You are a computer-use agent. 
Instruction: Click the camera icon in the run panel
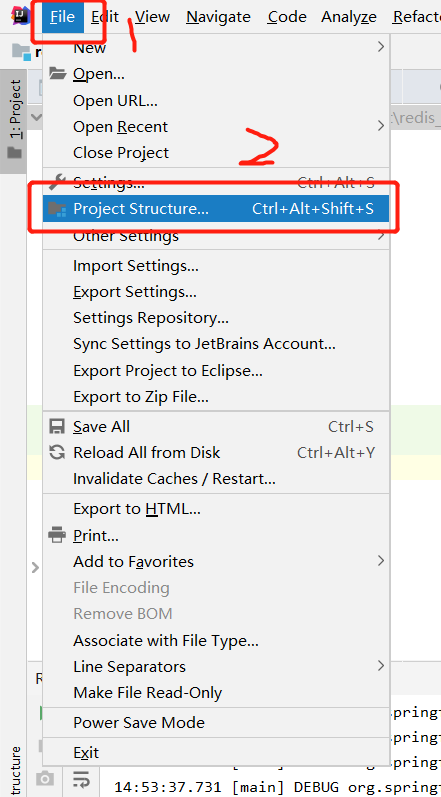[45, 778]
